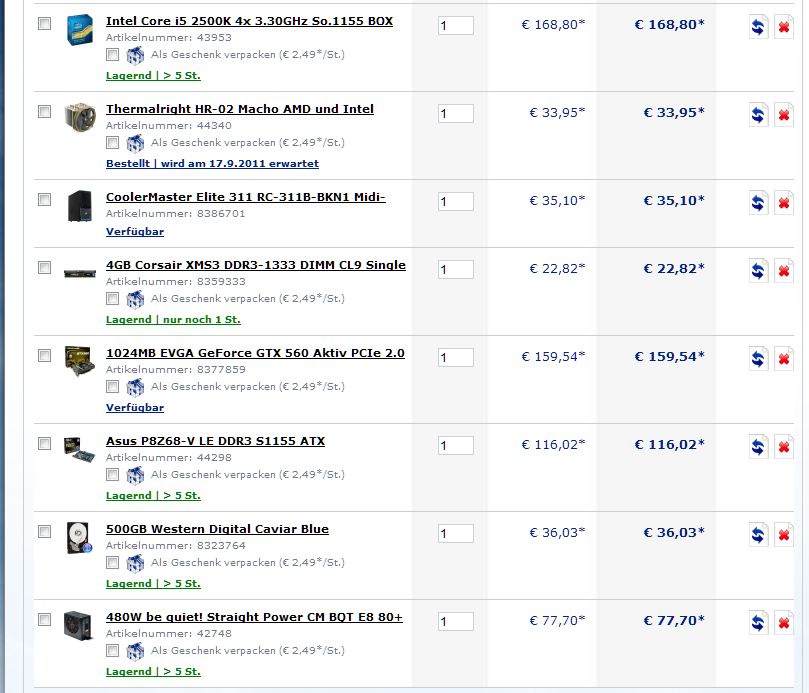
Task: Click 'Bestellt | wird am 17.9.2011 erwartet' link
Action: click(x=212, y=164)
